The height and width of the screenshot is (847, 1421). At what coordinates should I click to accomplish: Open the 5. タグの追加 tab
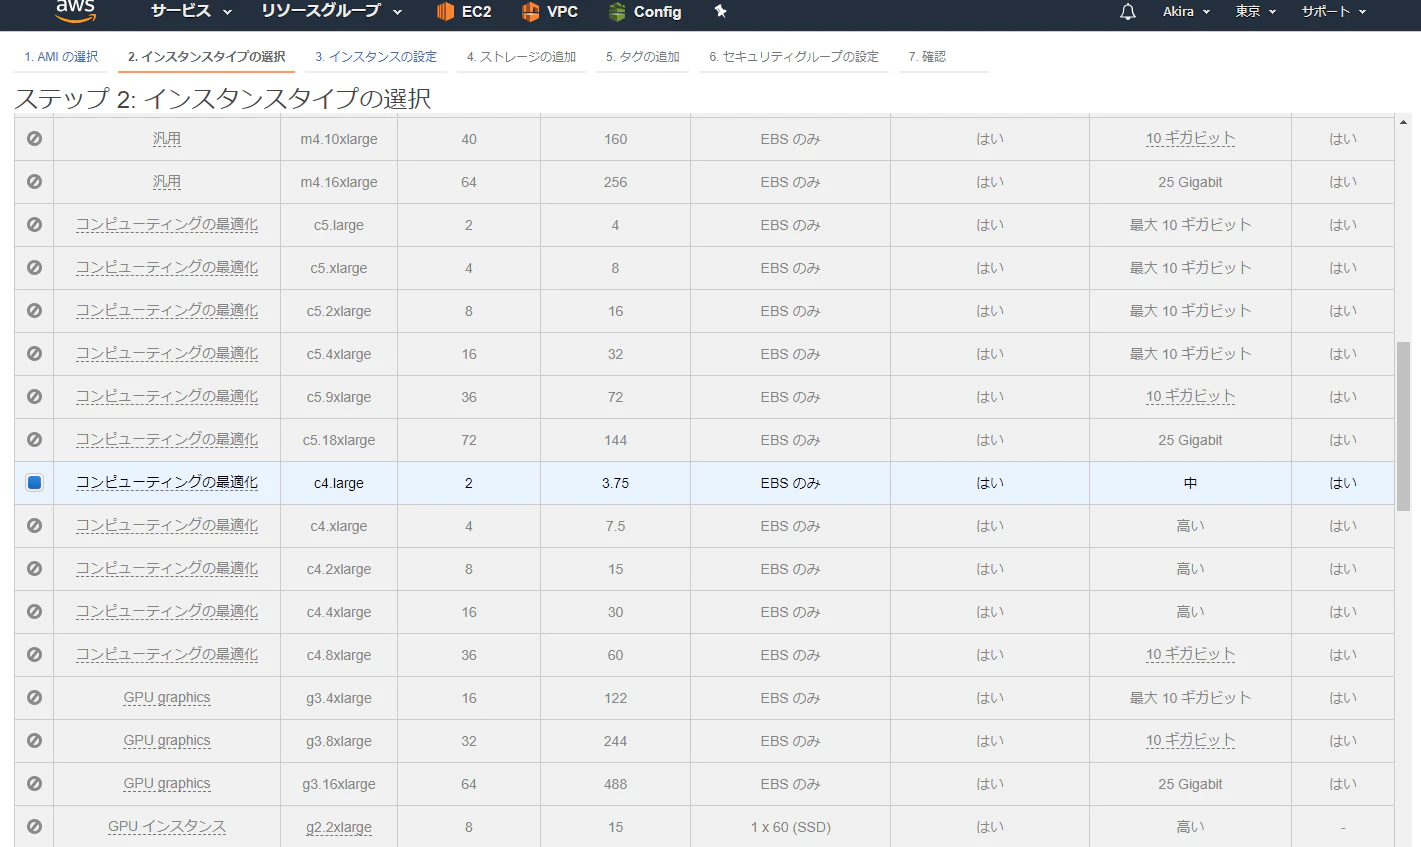[643, 57]
